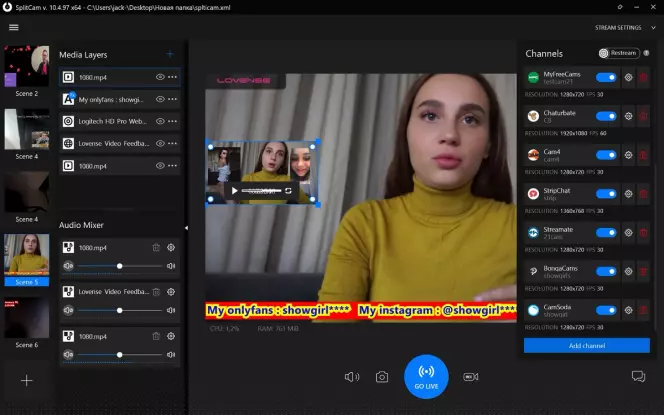
Task: Open the hamburger main menu
Action: [14, 28]
